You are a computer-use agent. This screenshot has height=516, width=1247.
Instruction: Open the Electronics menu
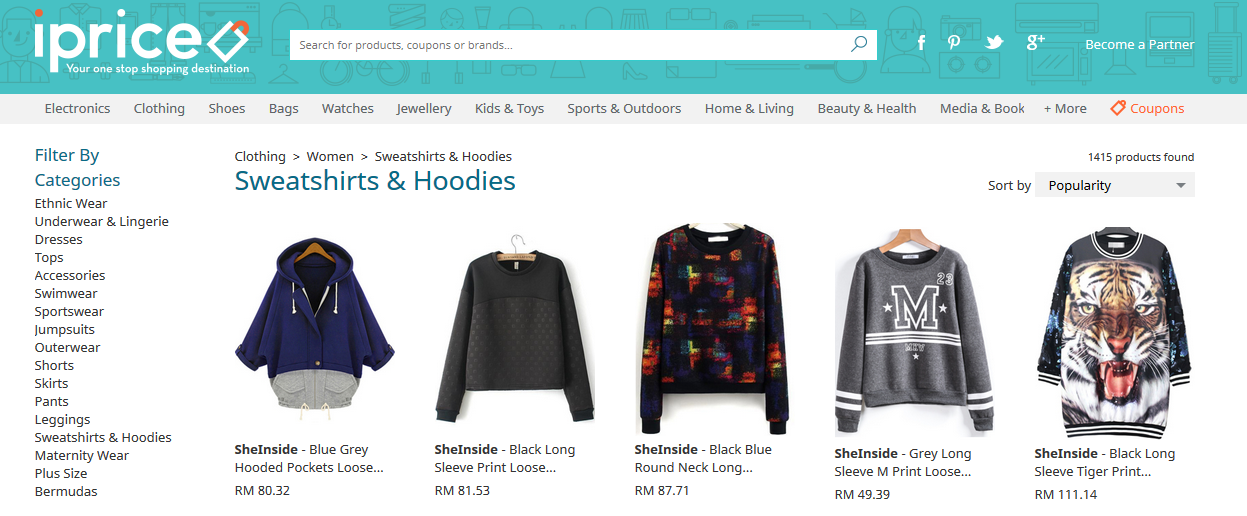[x=77, y=108]
